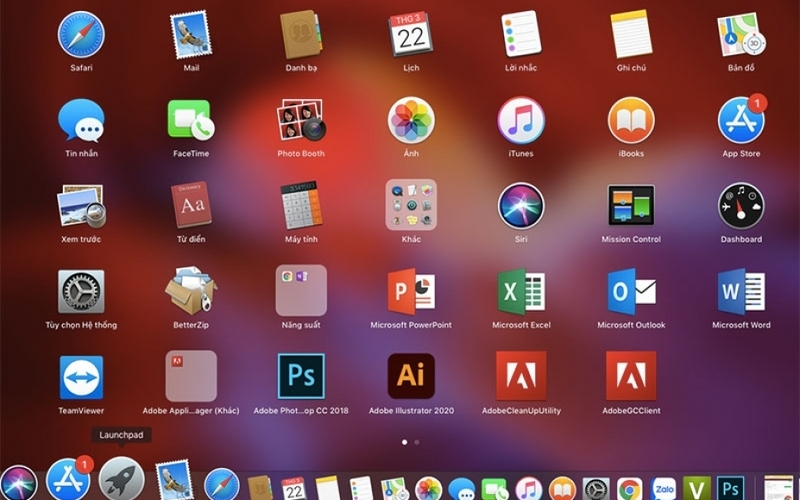800x500 pixels.
Task: Open Mail from the Dock
Action: click(174, 480)
